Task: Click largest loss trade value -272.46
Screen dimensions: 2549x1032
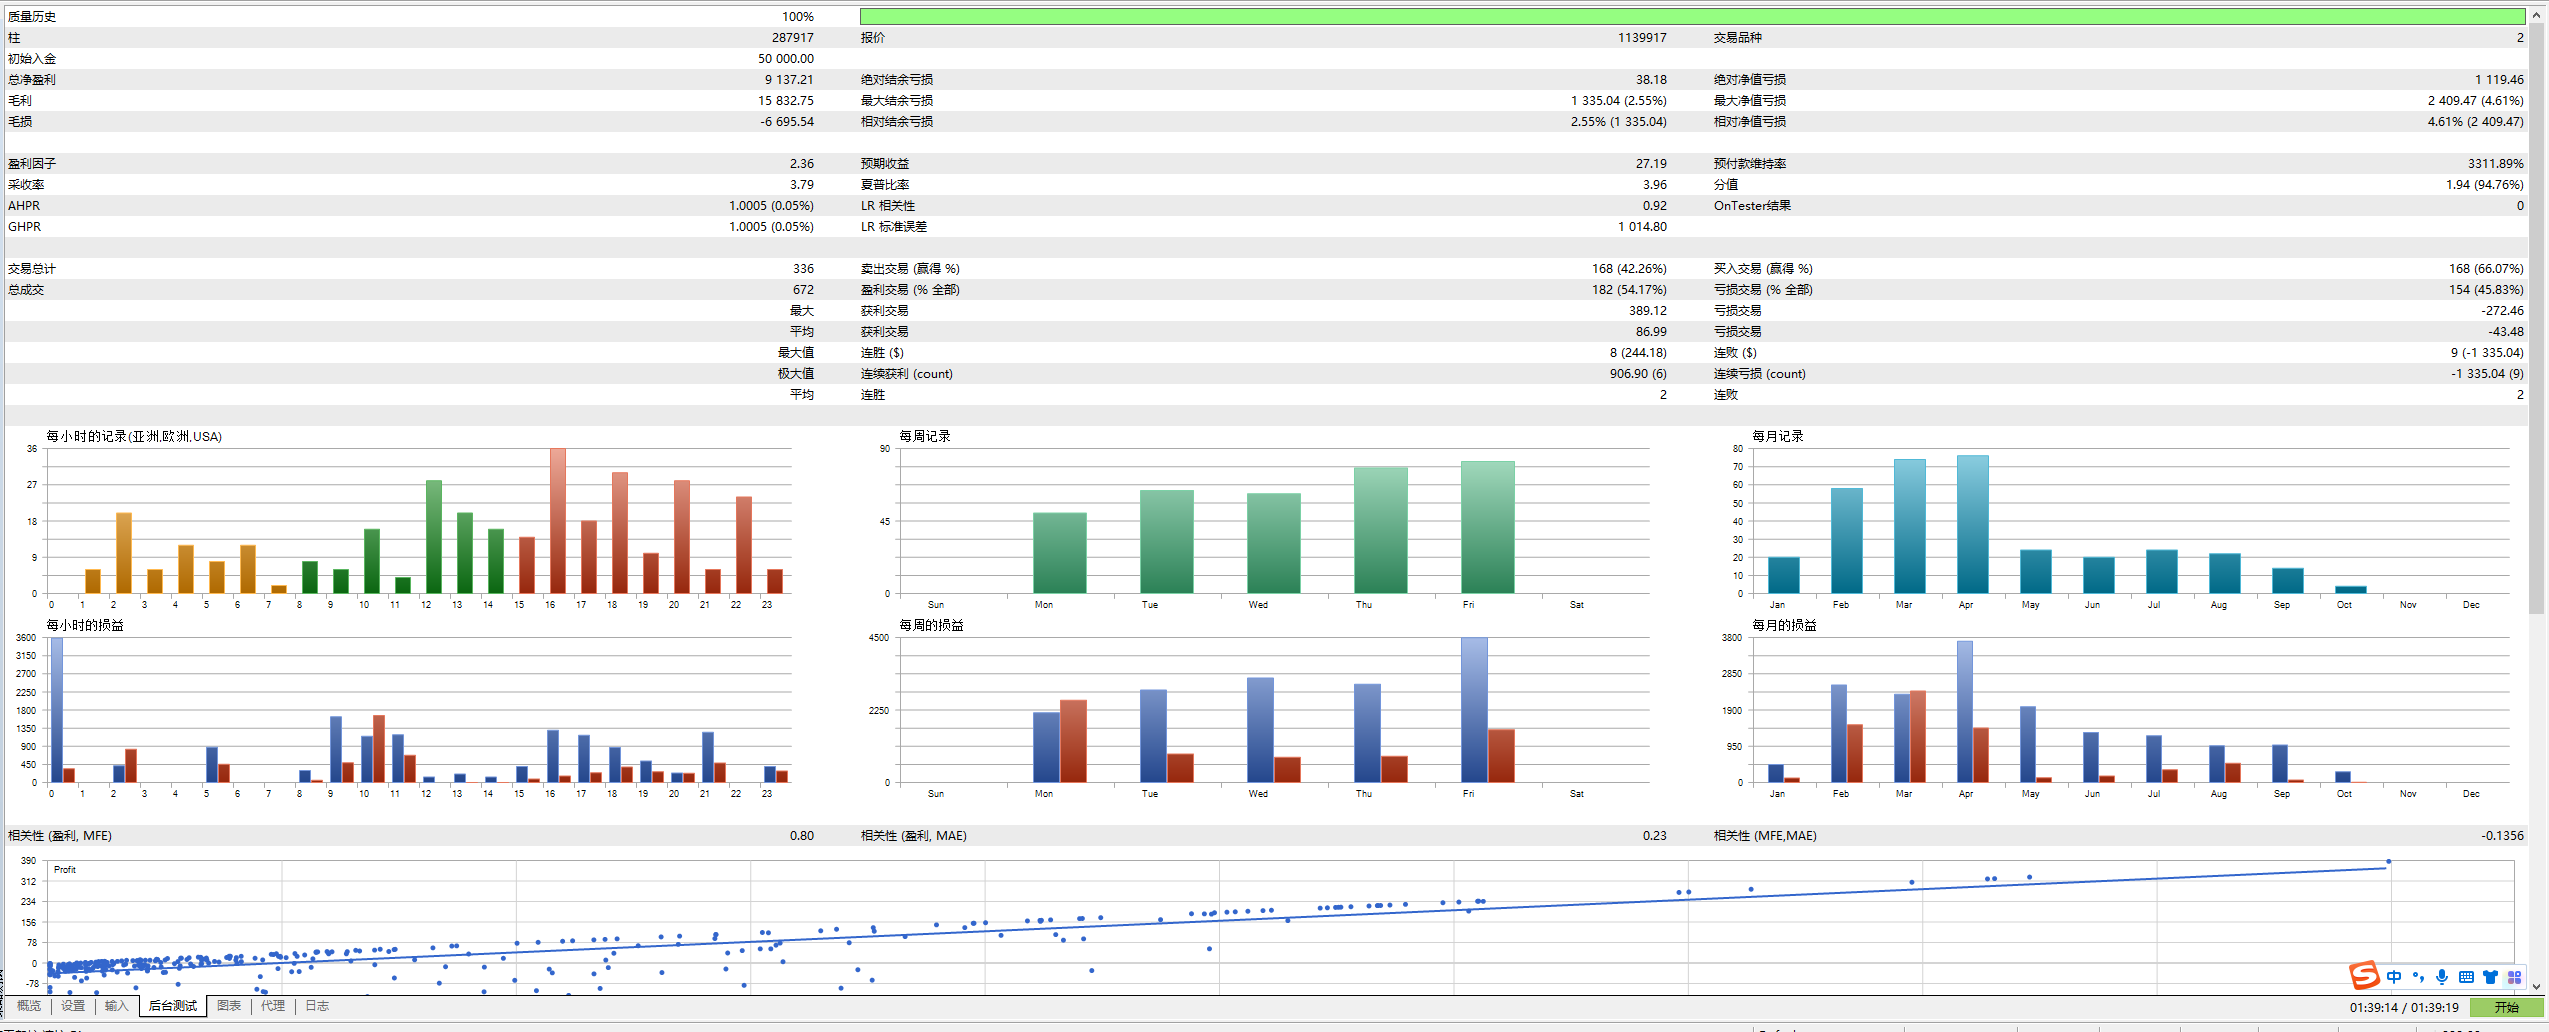Action: (x=2502, y=310)
